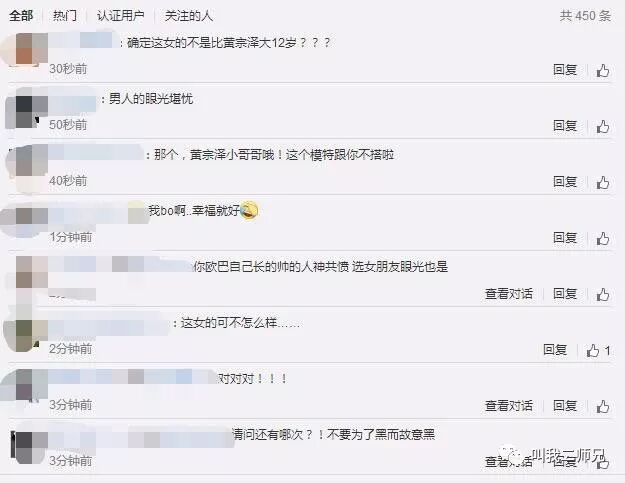
Task: Select the 全部 comments tab
Action: (x=21, y=16)
